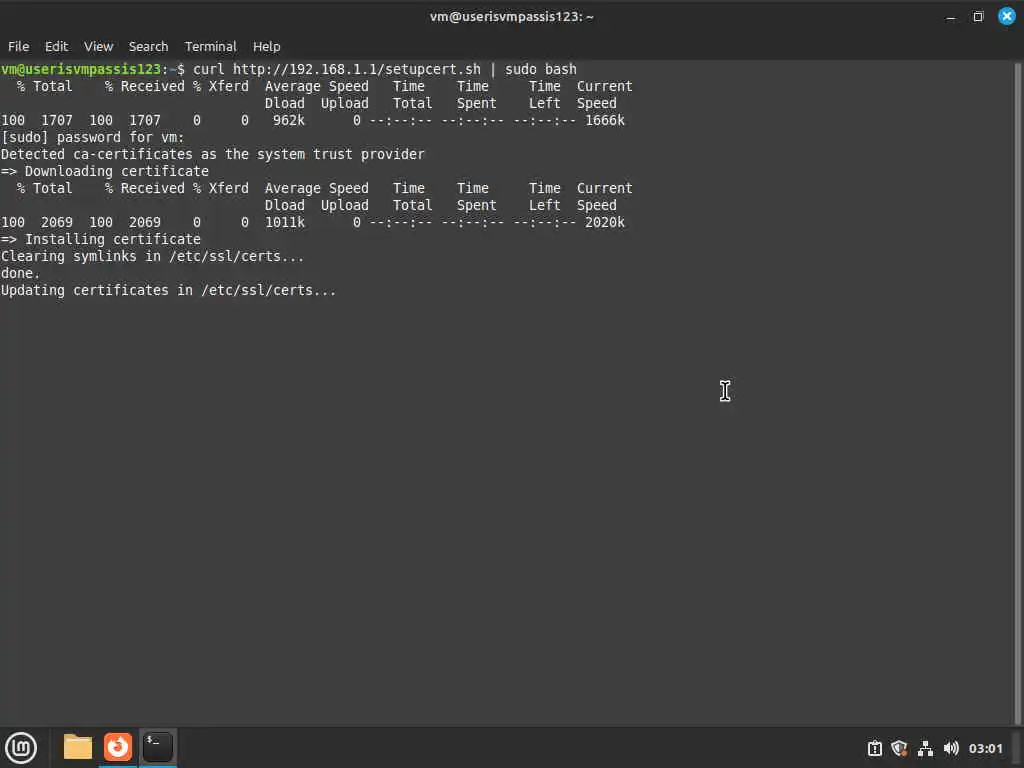Open the network connections tray icon

point(925,748)
